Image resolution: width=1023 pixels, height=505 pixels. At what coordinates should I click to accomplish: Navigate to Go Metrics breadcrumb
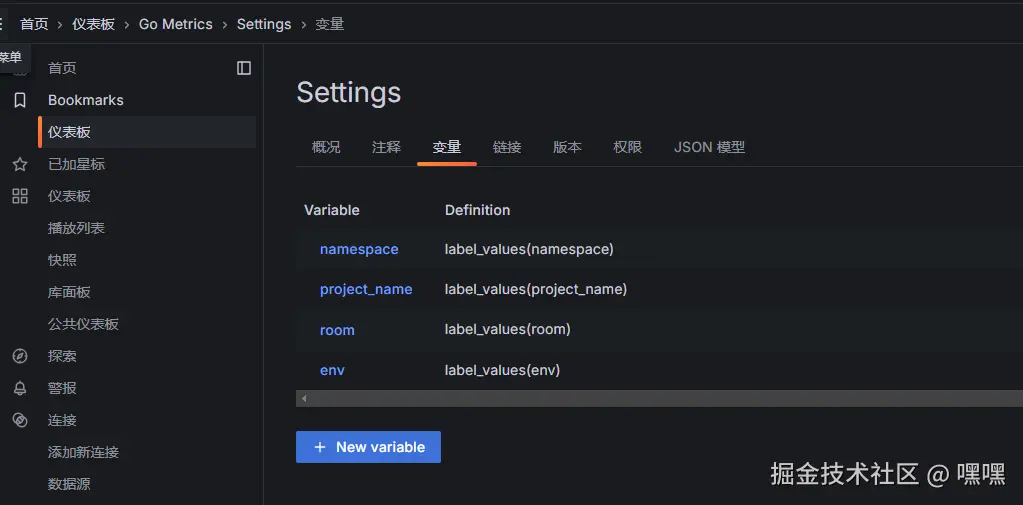[175, 24]
